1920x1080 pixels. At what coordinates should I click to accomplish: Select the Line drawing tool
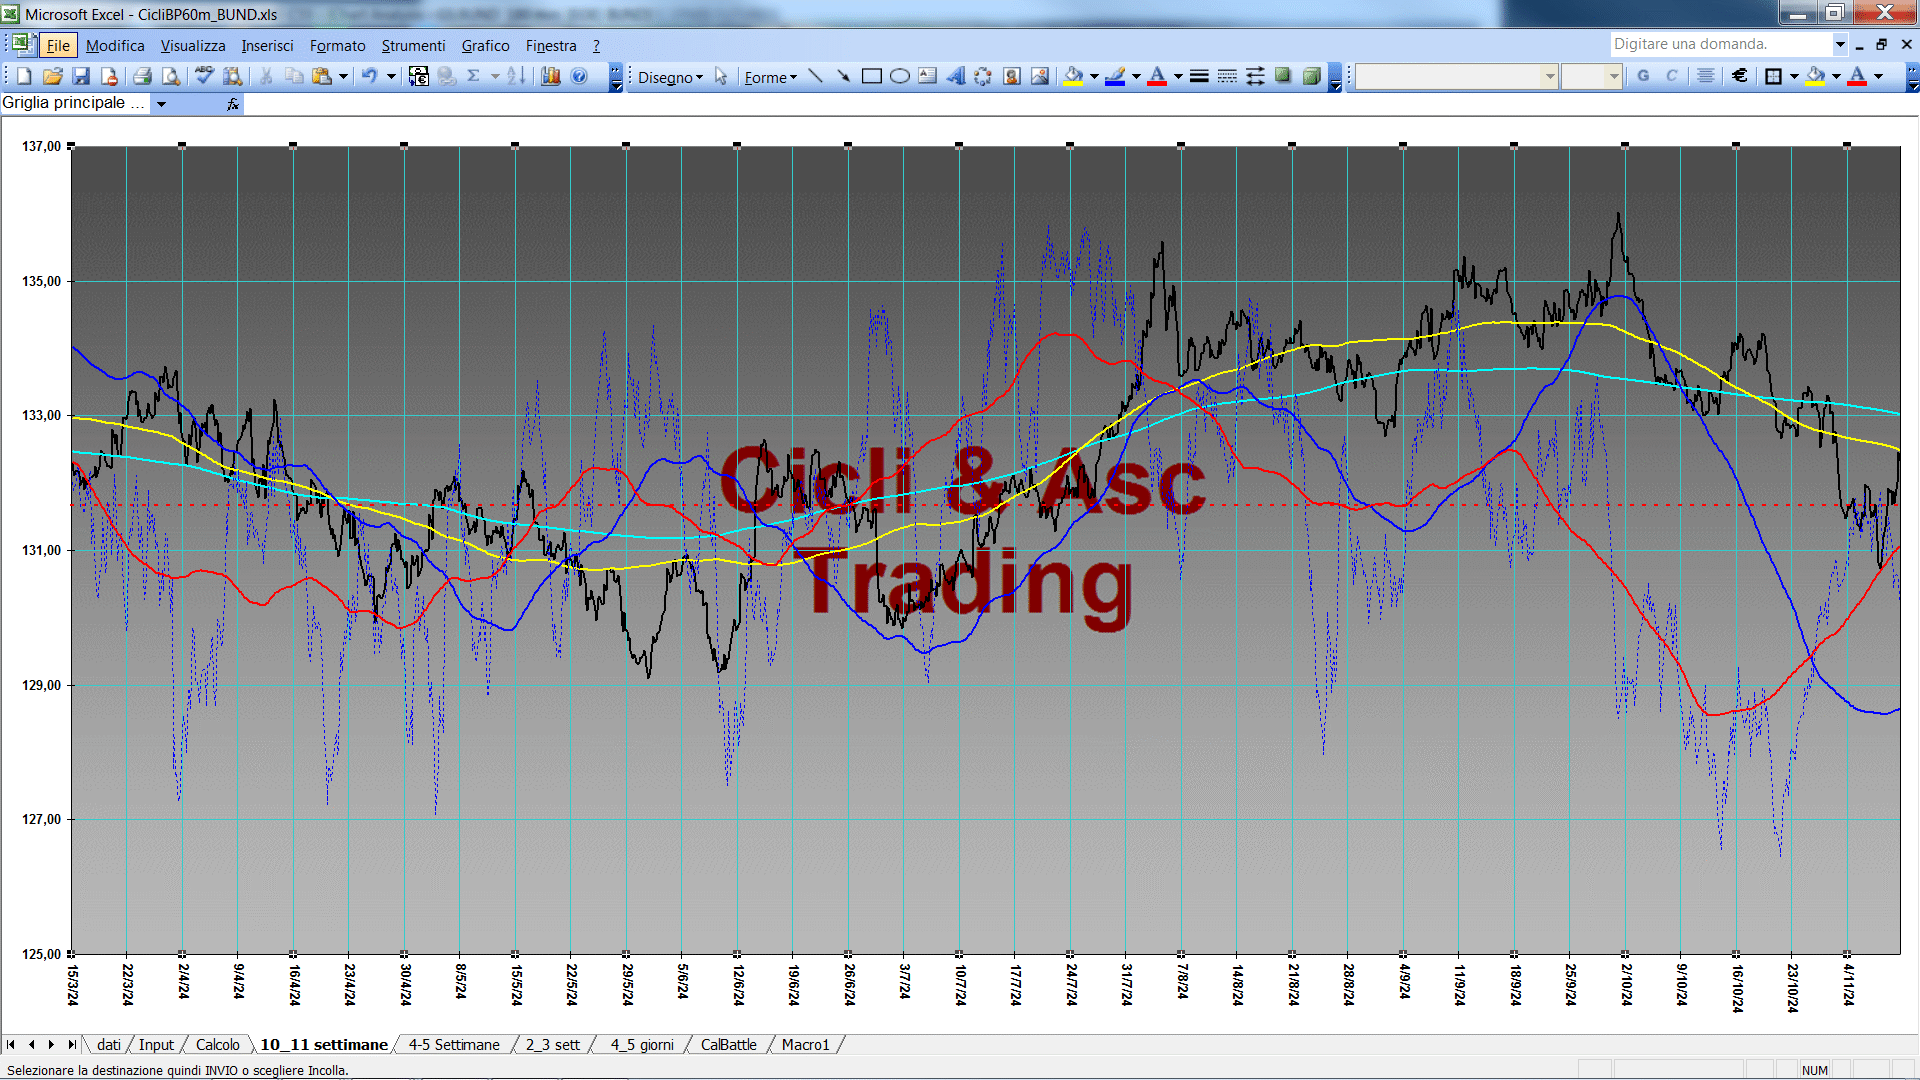[815, 76]
